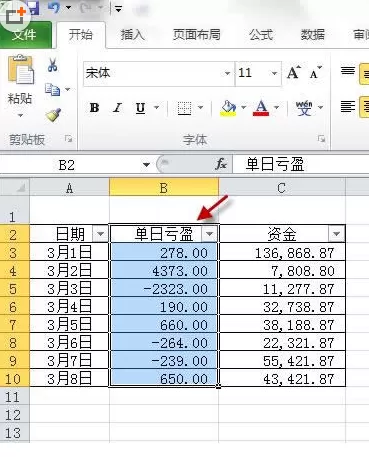Click the Borders icon

point(184,108)
